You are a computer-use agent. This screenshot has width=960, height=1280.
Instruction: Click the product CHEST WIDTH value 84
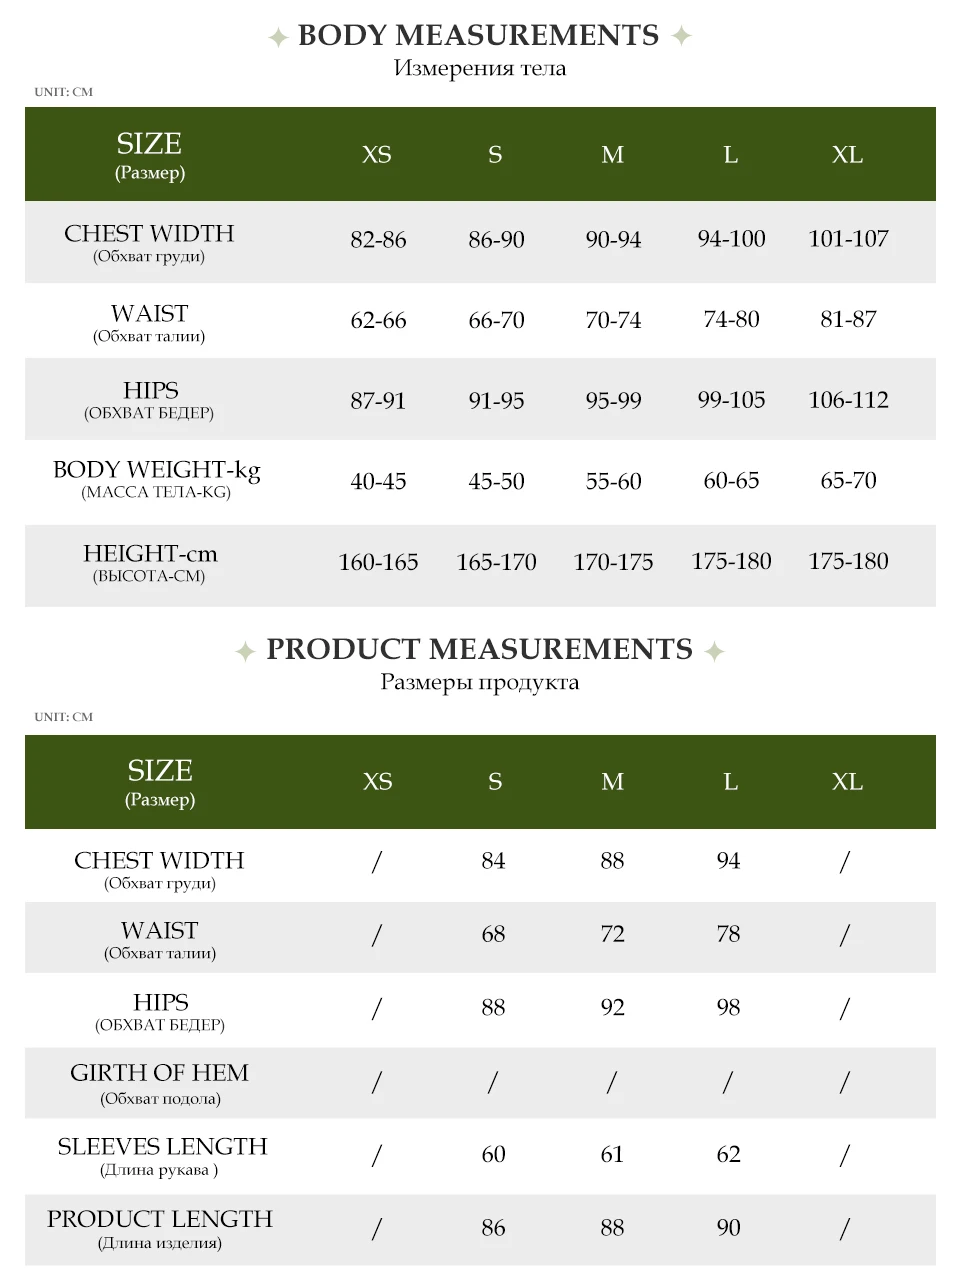pos(493,861)
